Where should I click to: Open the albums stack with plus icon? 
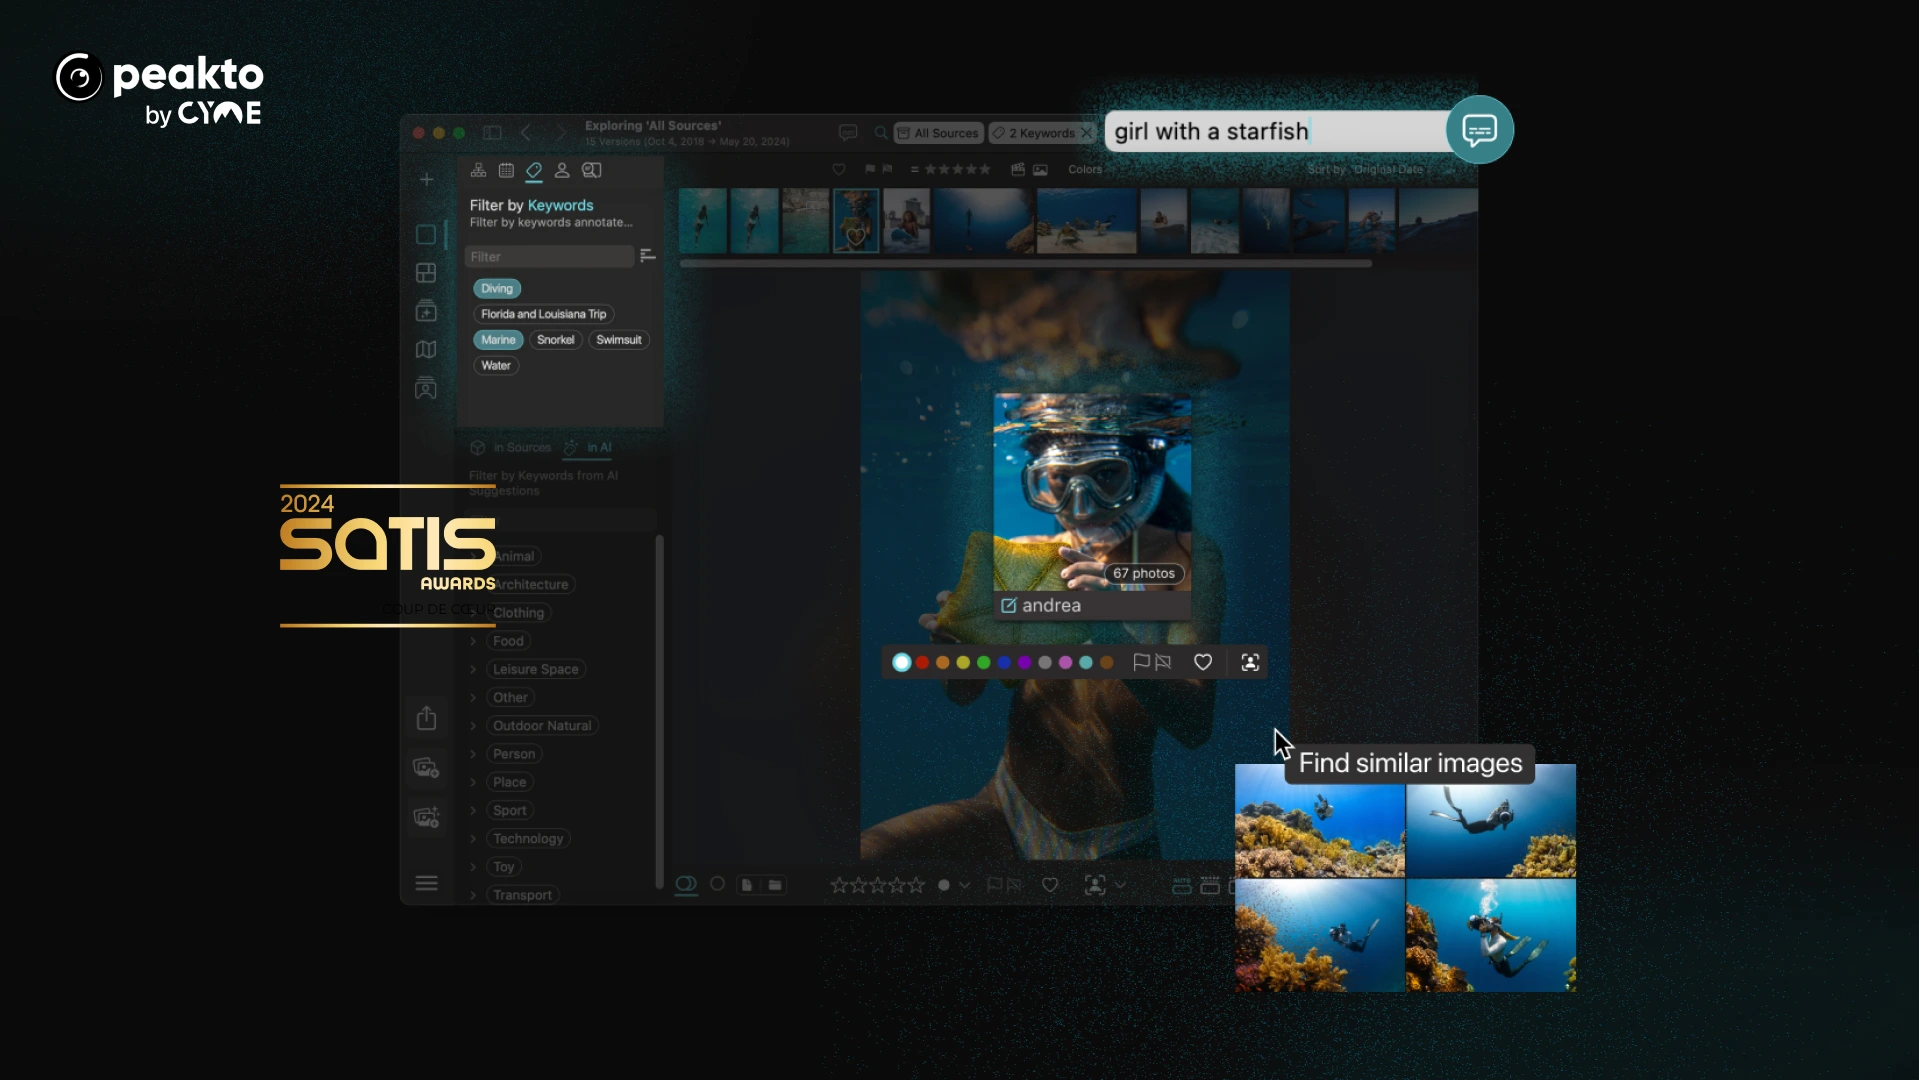426,311
